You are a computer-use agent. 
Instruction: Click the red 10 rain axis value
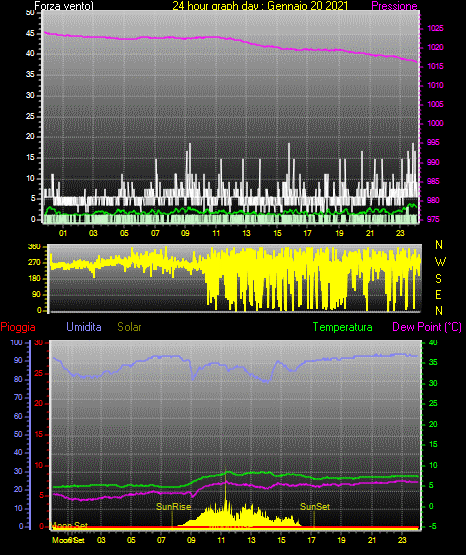click(39, 465)
